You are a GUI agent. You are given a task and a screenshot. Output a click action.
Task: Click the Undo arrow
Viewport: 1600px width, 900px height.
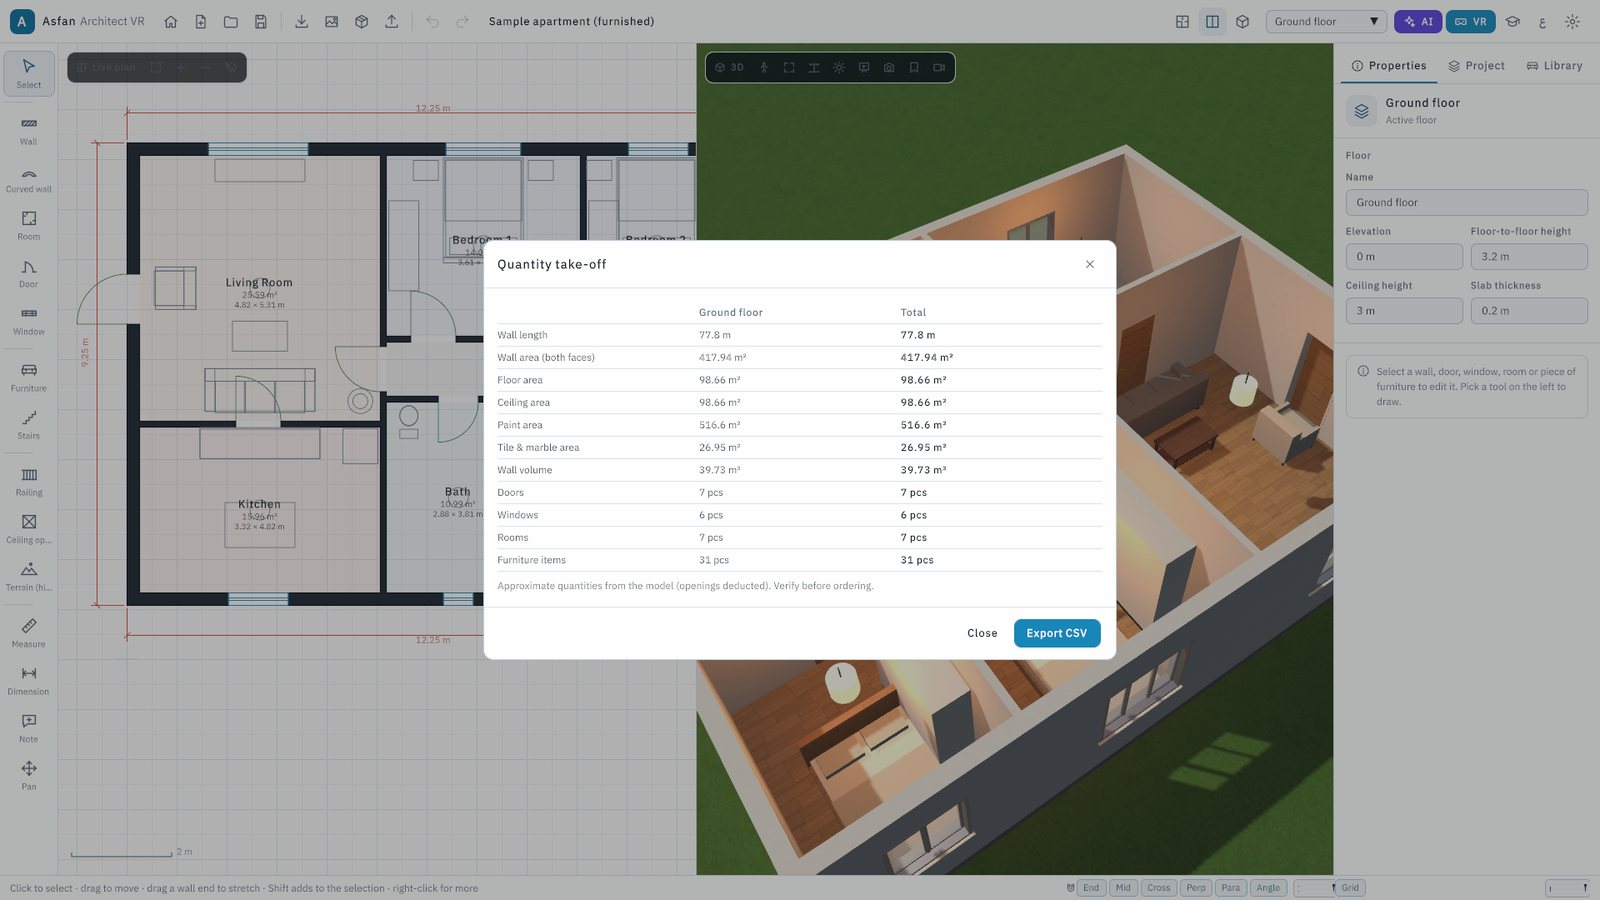(432, 21)
